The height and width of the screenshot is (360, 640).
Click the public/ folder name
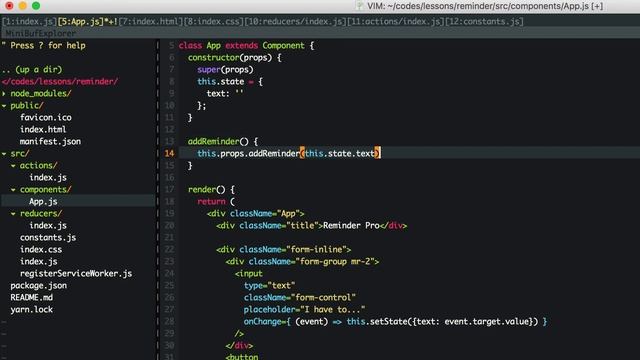click(x=27, y=106)
